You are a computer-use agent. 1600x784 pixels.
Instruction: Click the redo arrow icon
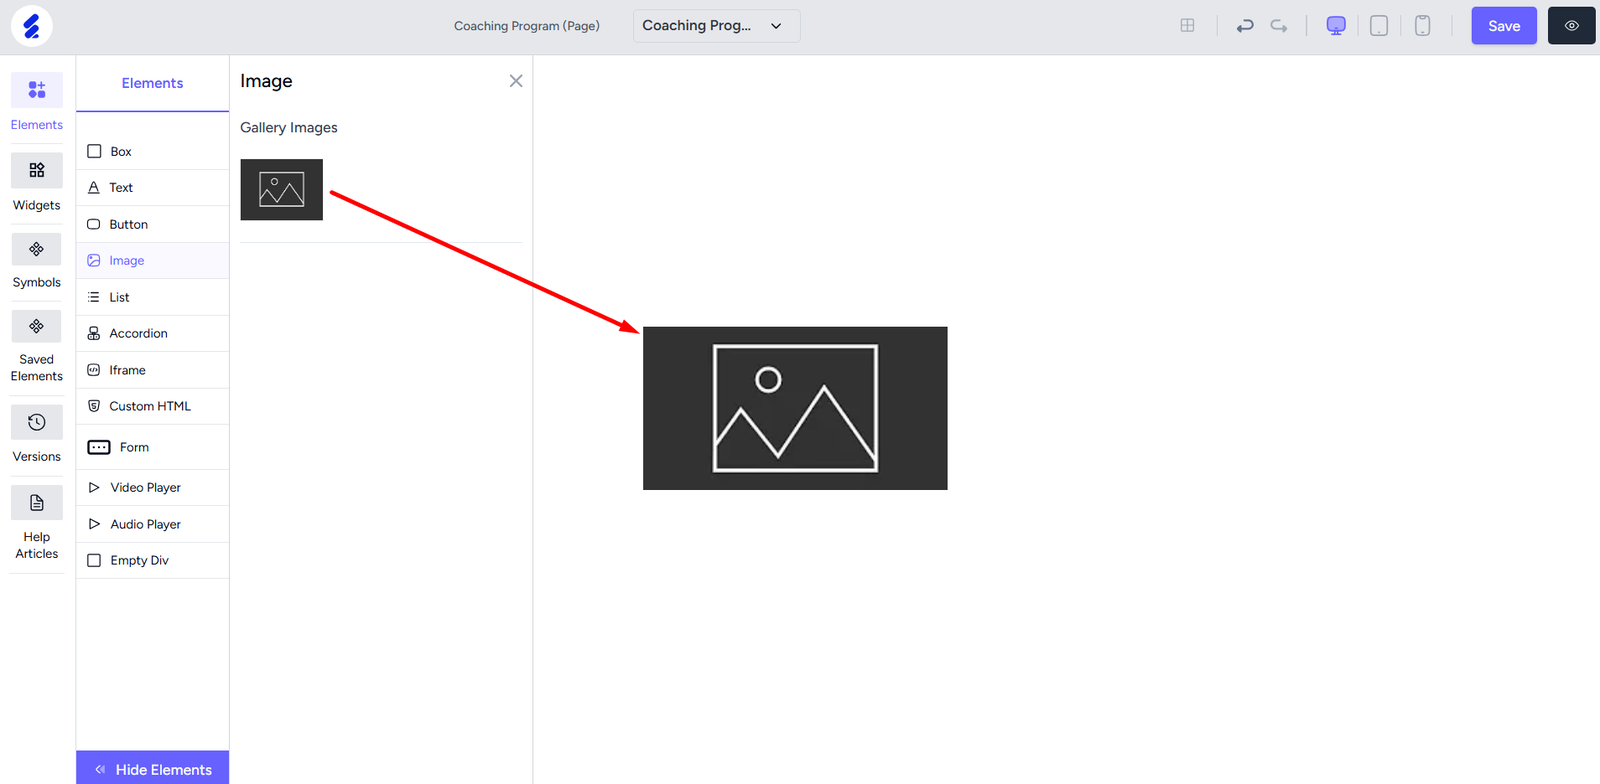(x=1279, y=26)
